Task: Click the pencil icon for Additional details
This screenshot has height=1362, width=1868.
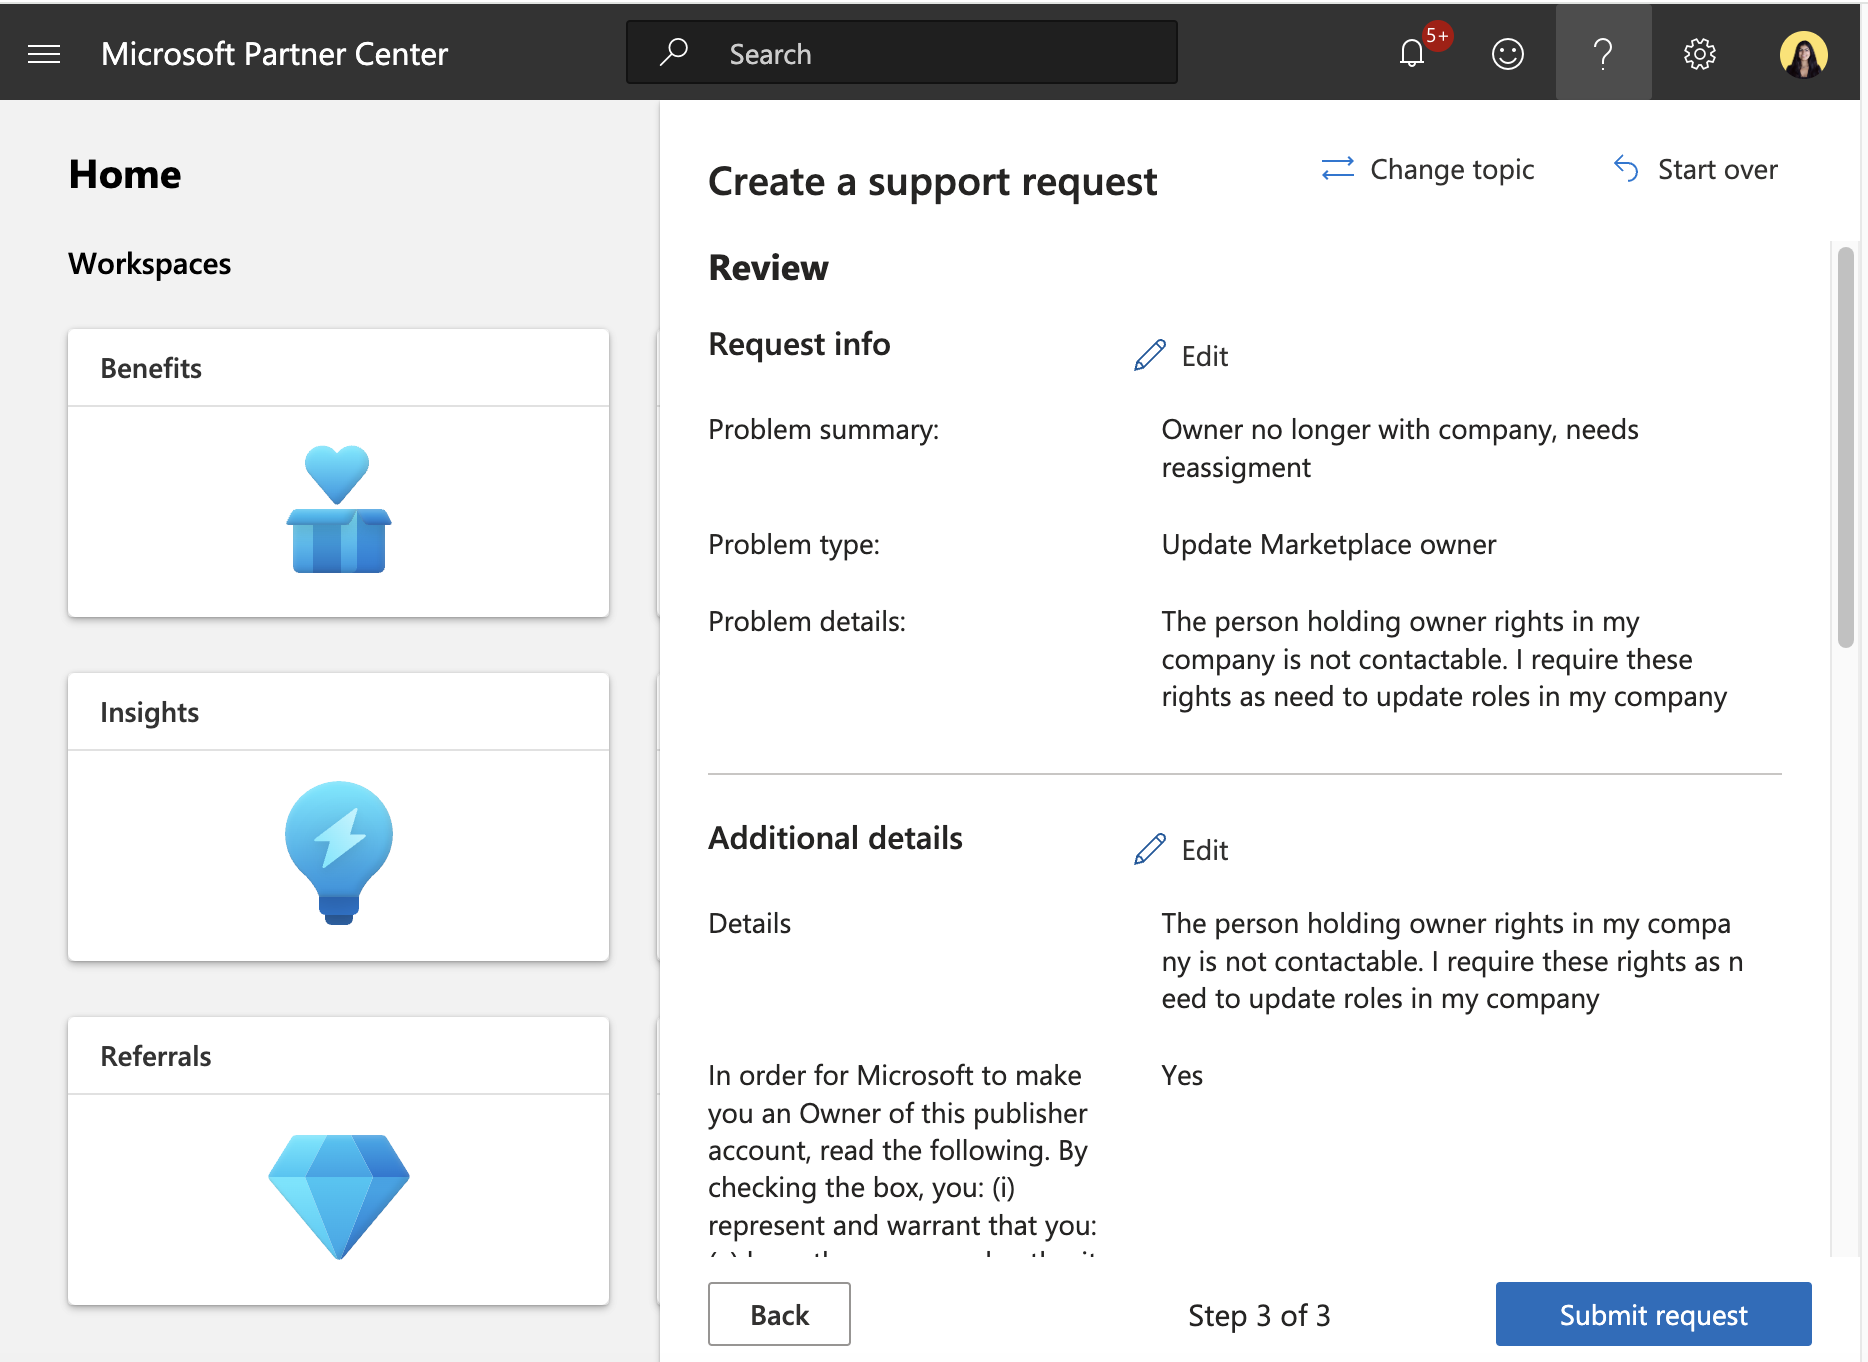Action: click(1150, 849)
